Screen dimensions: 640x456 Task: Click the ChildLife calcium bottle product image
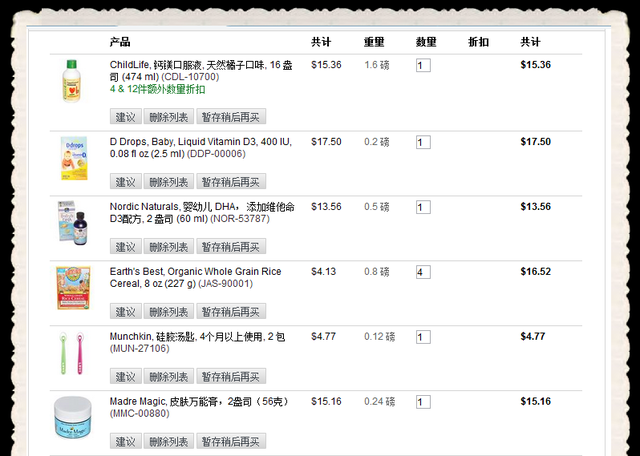[70, 80]
